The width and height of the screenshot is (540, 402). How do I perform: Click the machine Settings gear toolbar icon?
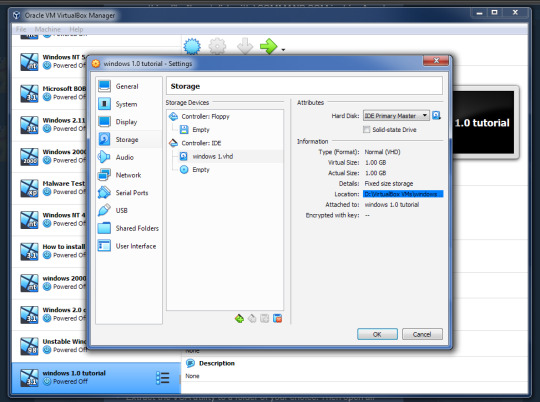point(218,46)
